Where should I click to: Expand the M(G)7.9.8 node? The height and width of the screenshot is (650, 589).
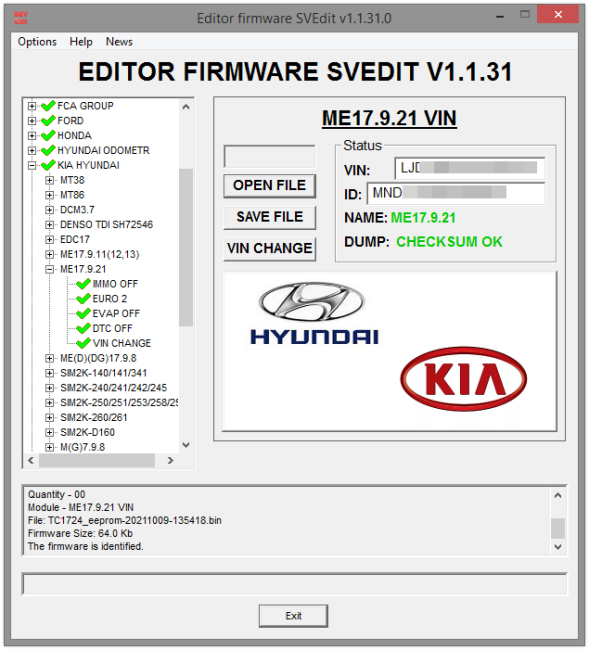tap(49, 447)
